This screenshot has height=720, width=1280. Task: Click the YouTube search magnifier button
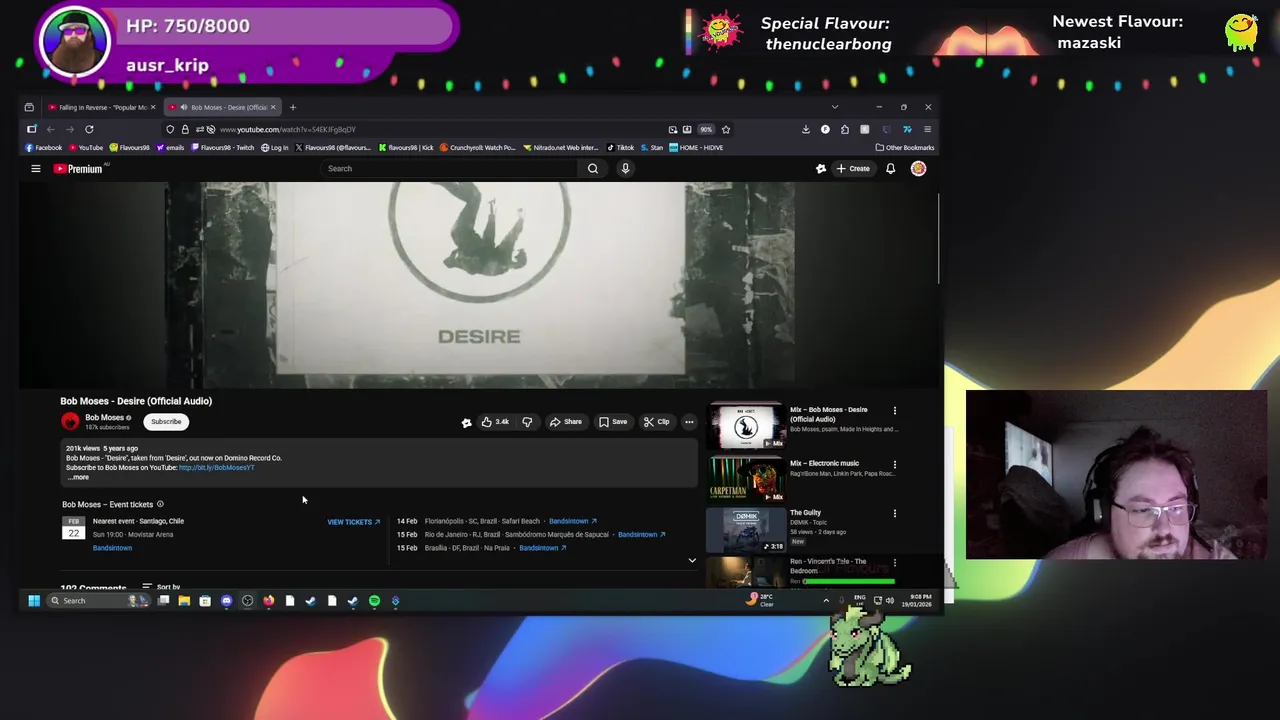pyautogui.click(x=593, y=169)
